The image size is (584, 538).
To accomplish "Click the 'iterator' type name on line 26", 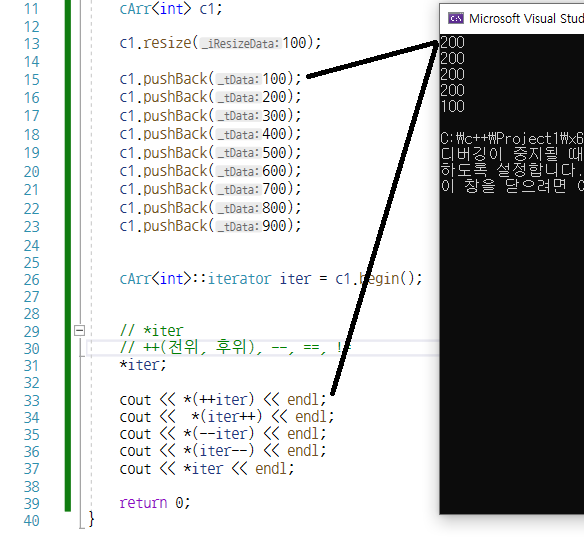I will tap(239, 279).
